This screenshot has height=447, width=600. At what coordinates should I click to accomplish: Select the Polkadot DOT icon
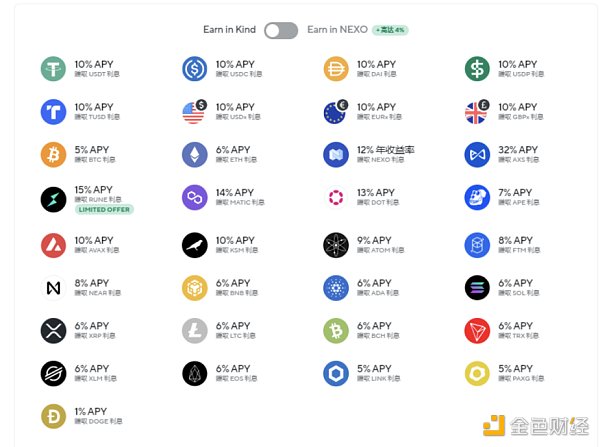pyautogui.click(x=335, y=198)
